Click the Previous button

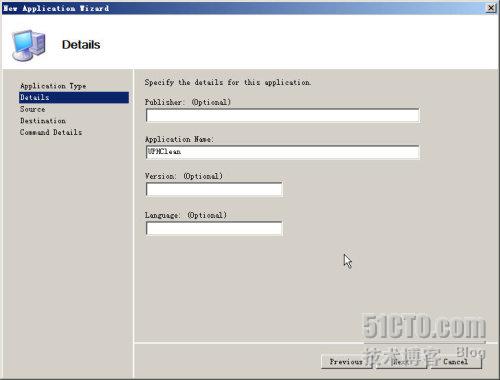346,362
